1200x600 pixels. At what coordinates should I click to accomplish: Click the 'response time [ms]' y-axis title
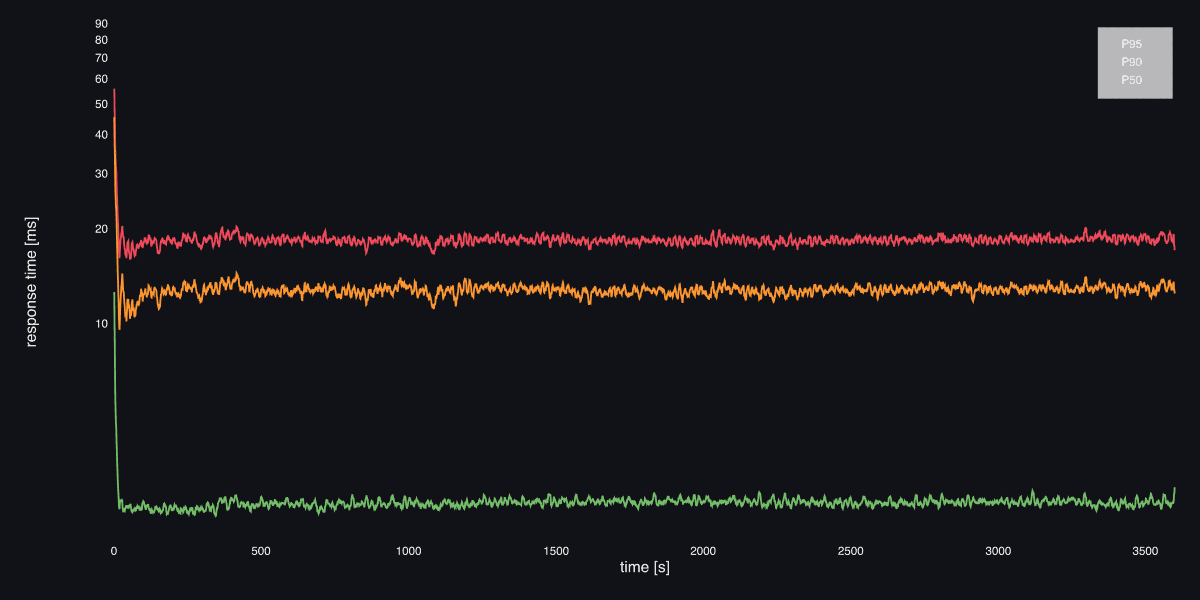31,281
